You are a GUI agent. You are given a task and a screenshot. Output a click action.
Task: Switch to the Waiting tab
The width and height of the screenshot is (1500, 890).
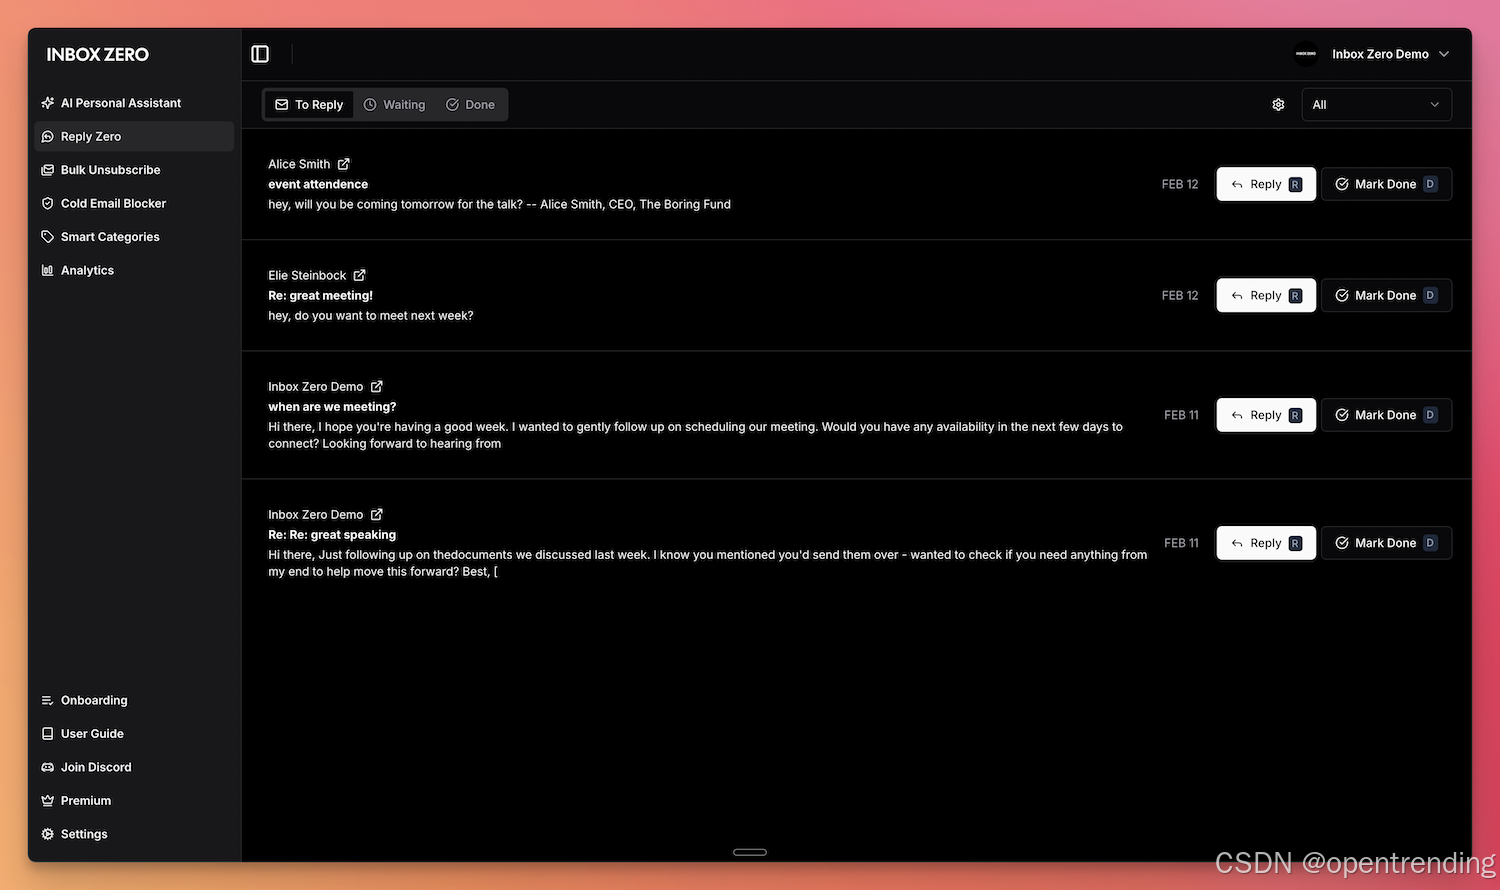(x=394, y=105)
